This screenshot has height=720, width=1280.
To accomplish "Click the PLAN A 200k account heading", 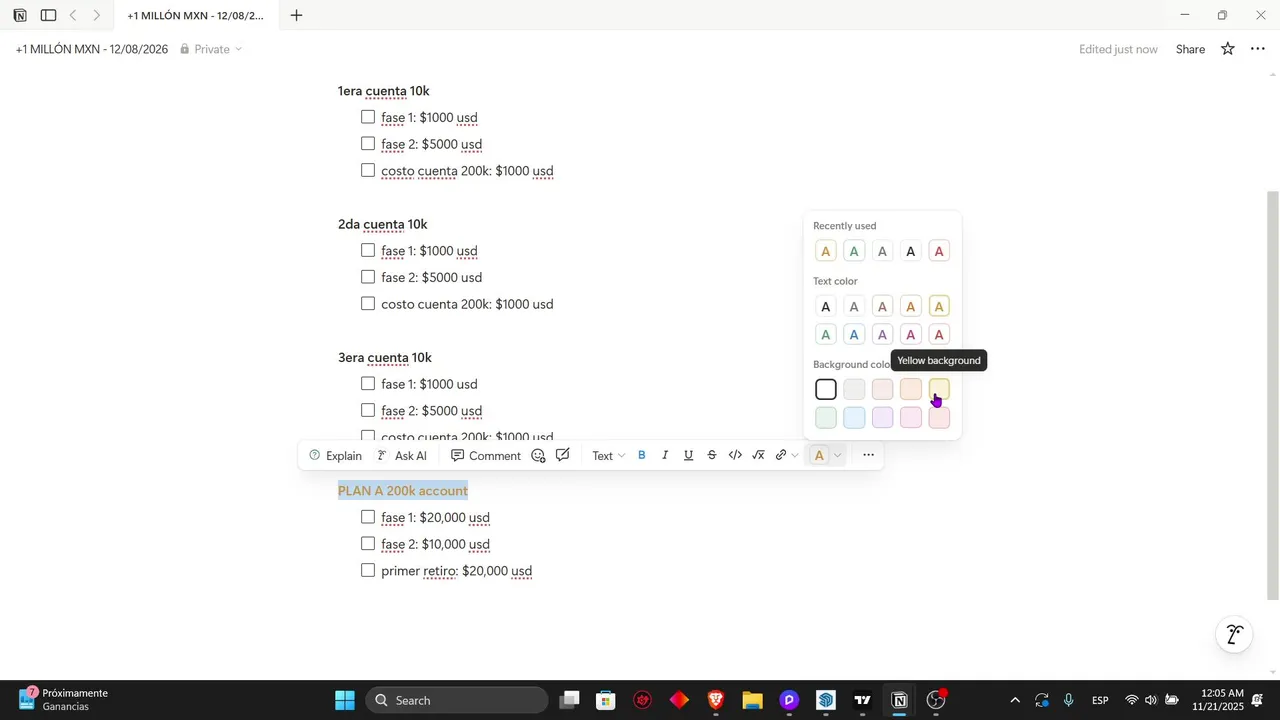I will tap(403, 491).
